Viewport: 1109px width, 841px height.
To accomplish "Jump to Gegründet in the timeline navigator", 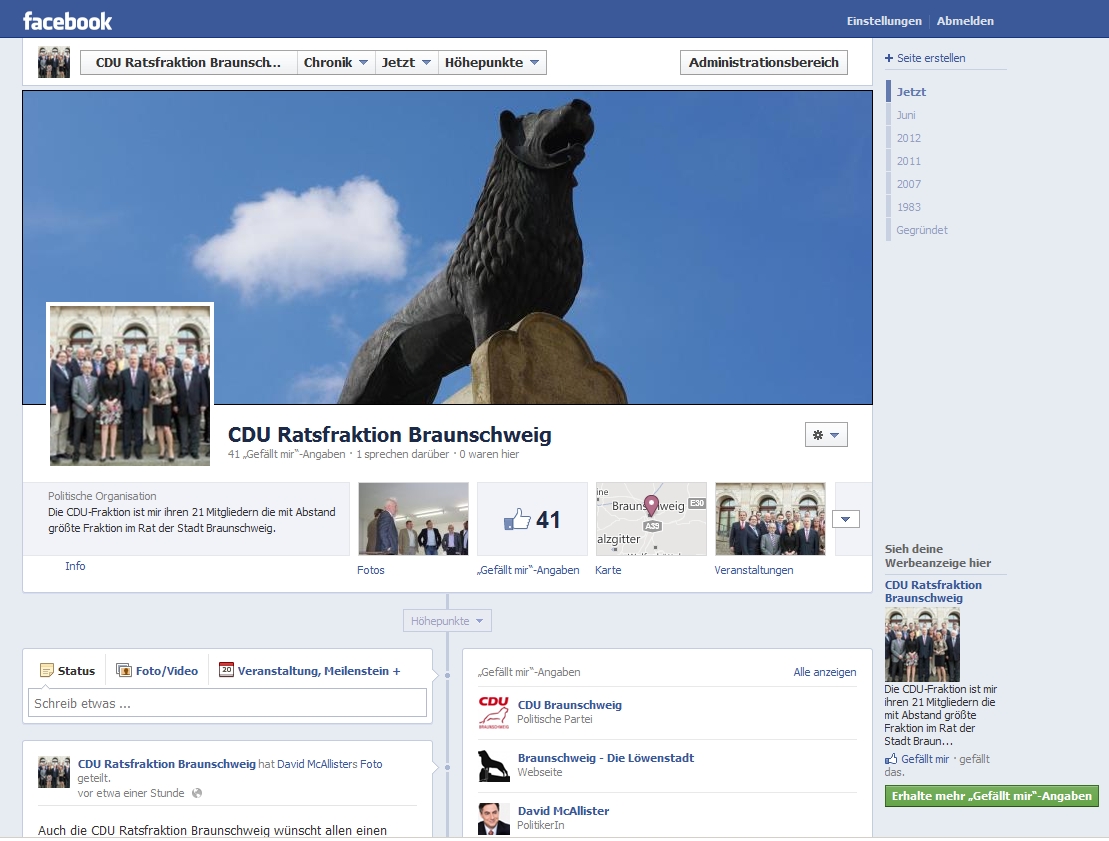I will [922, 230].
